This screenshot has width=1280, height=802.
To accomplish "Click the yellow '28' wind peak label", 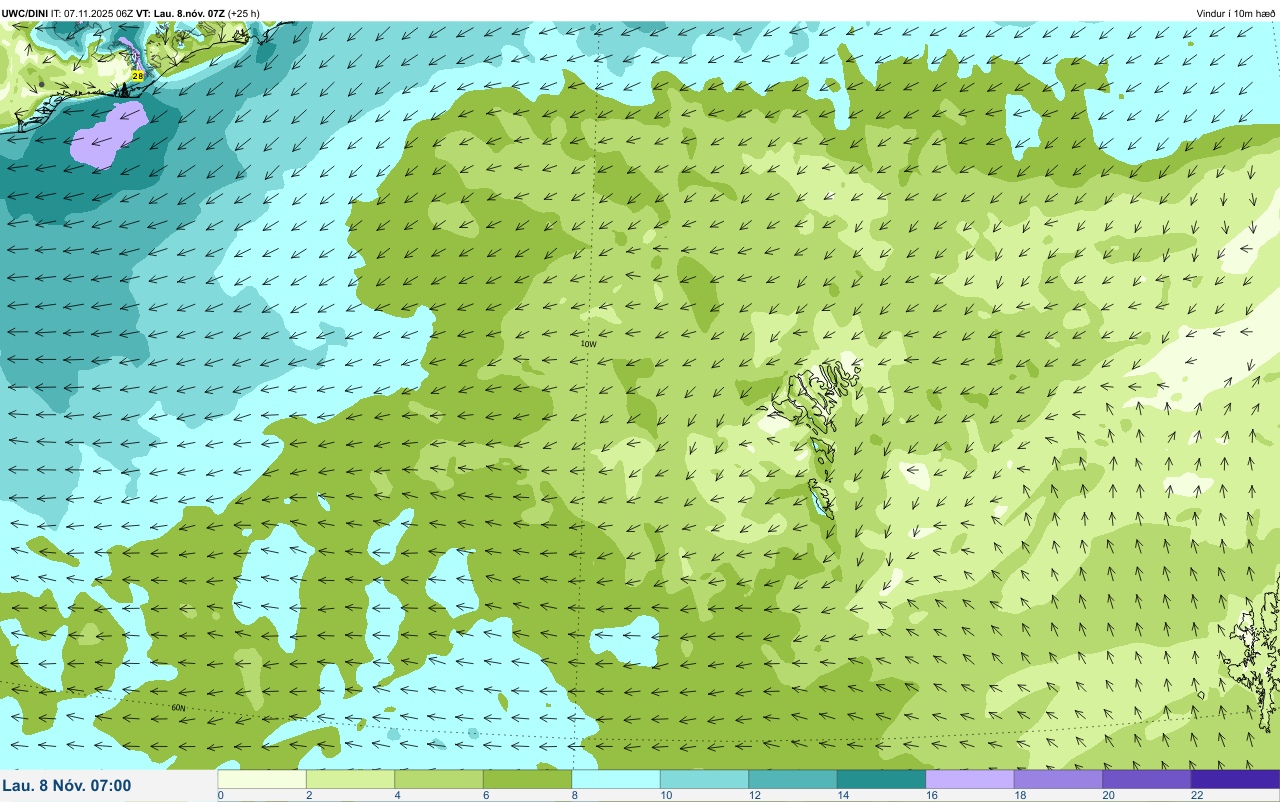I will point(138,75).
